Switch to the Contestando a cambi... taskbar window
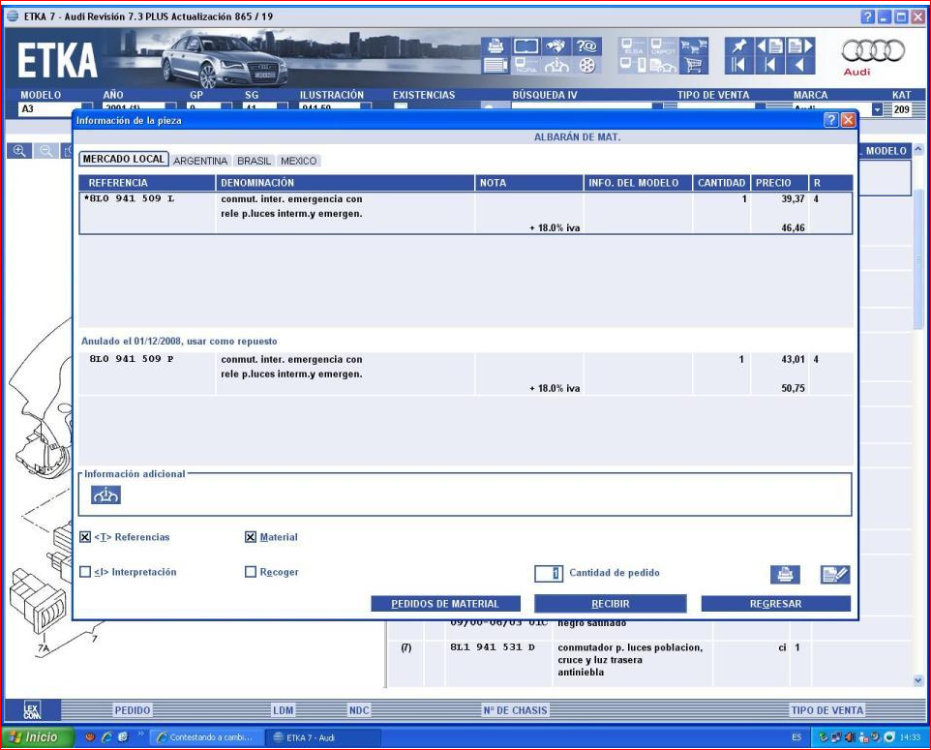Image resolution: width=931 pixels, height=750 pixels. 205,738
